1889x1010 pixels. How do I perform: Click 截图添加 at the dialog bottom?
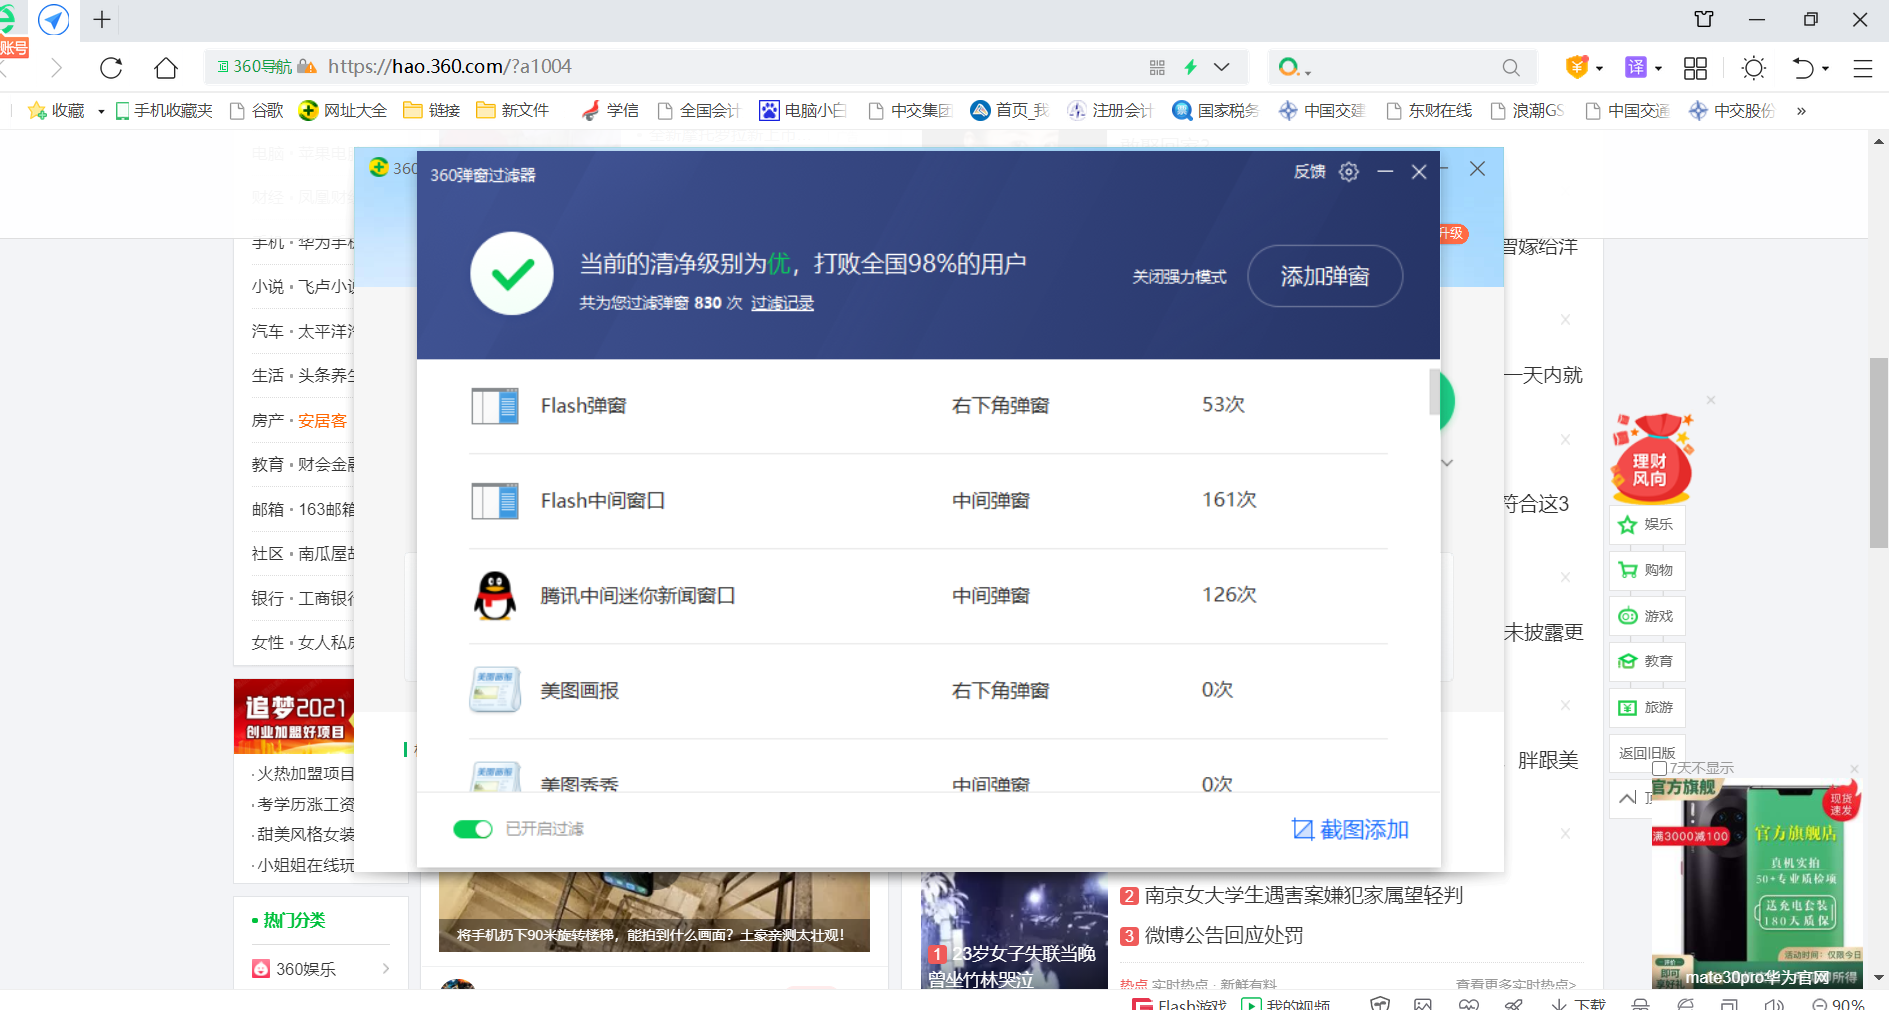pyautogui.click(x=1350, y=830)
